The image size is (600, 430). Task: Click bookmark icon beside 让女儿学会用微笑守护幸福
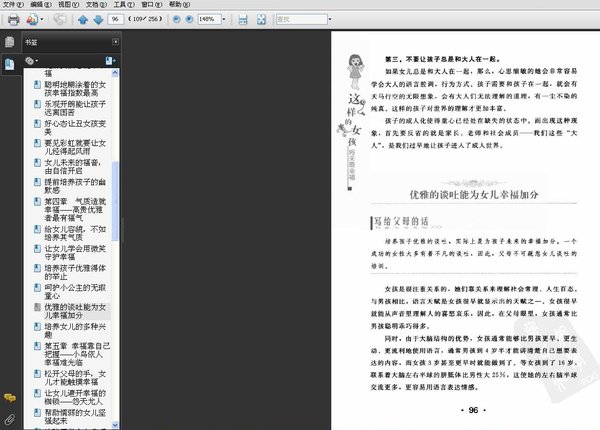point(37,249)
